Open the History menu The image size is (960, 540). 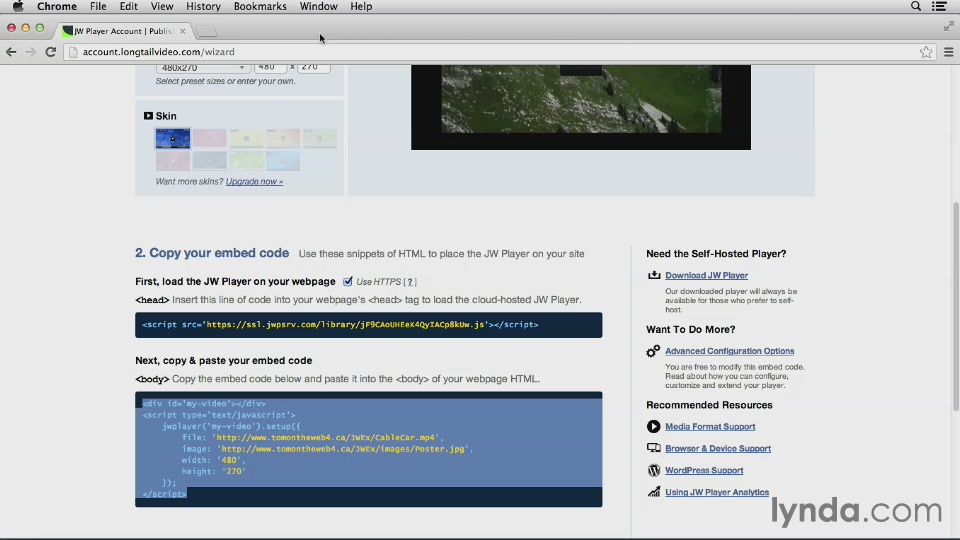point(203,6)
